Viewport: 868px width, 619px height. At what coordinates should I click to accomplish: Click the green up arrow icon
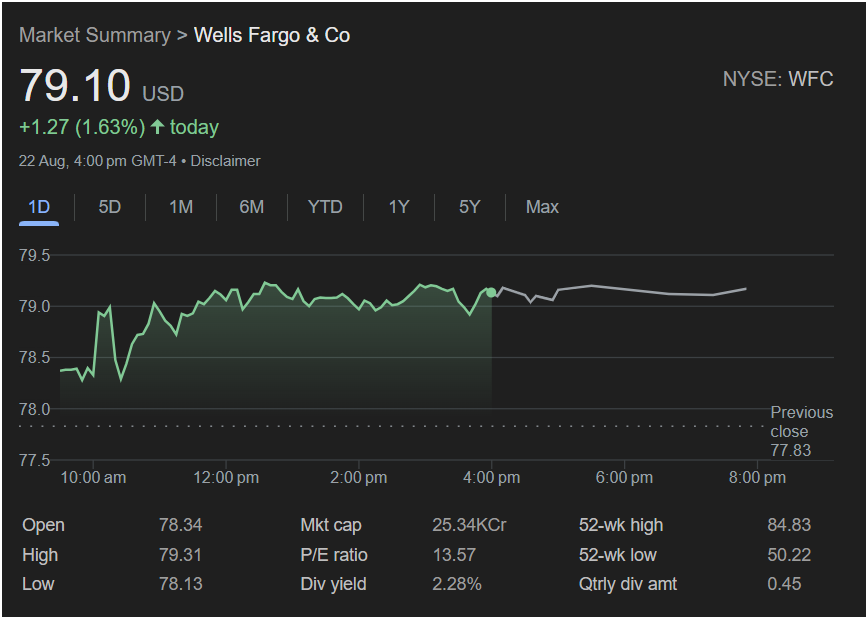pyautogui.click(x=157, y=127)
